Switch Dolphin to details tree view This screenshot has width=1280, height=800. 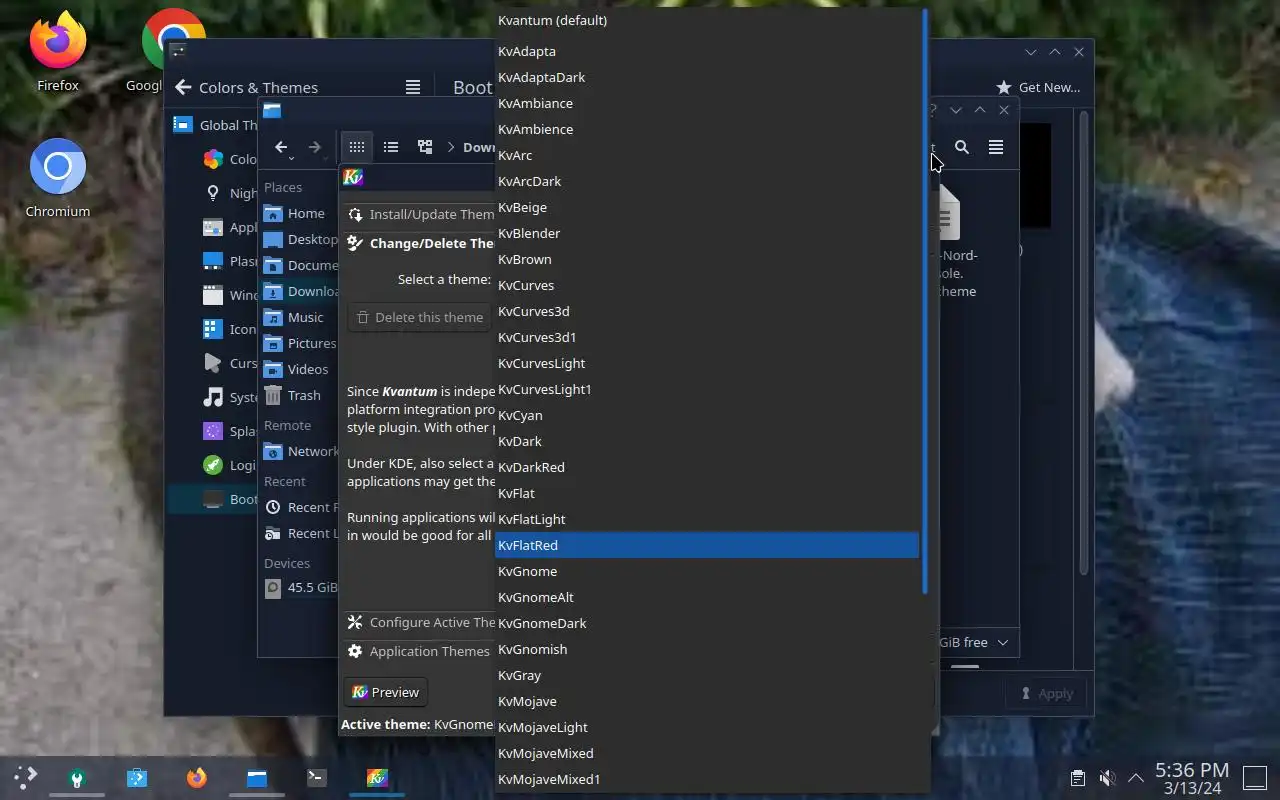[425, 147]
